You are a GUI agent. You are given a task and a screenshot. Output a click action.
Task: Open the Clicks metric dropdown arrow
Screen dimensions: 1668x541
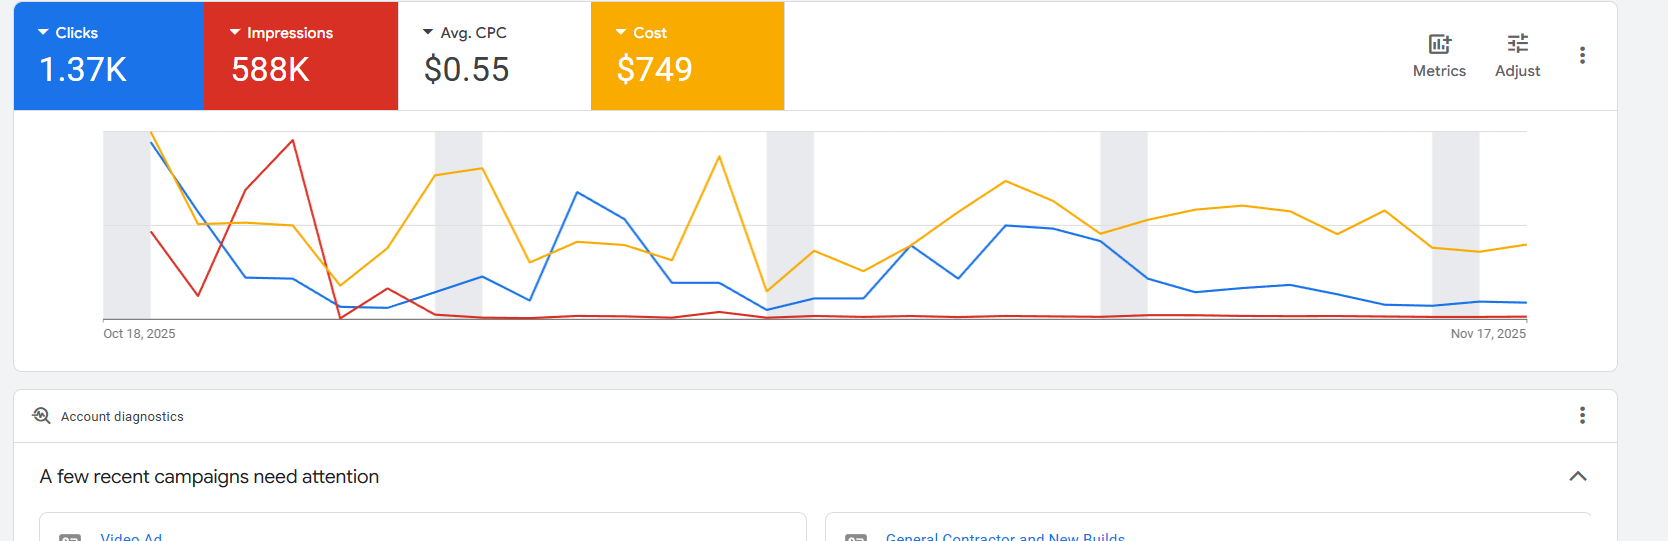coord(43,33)
